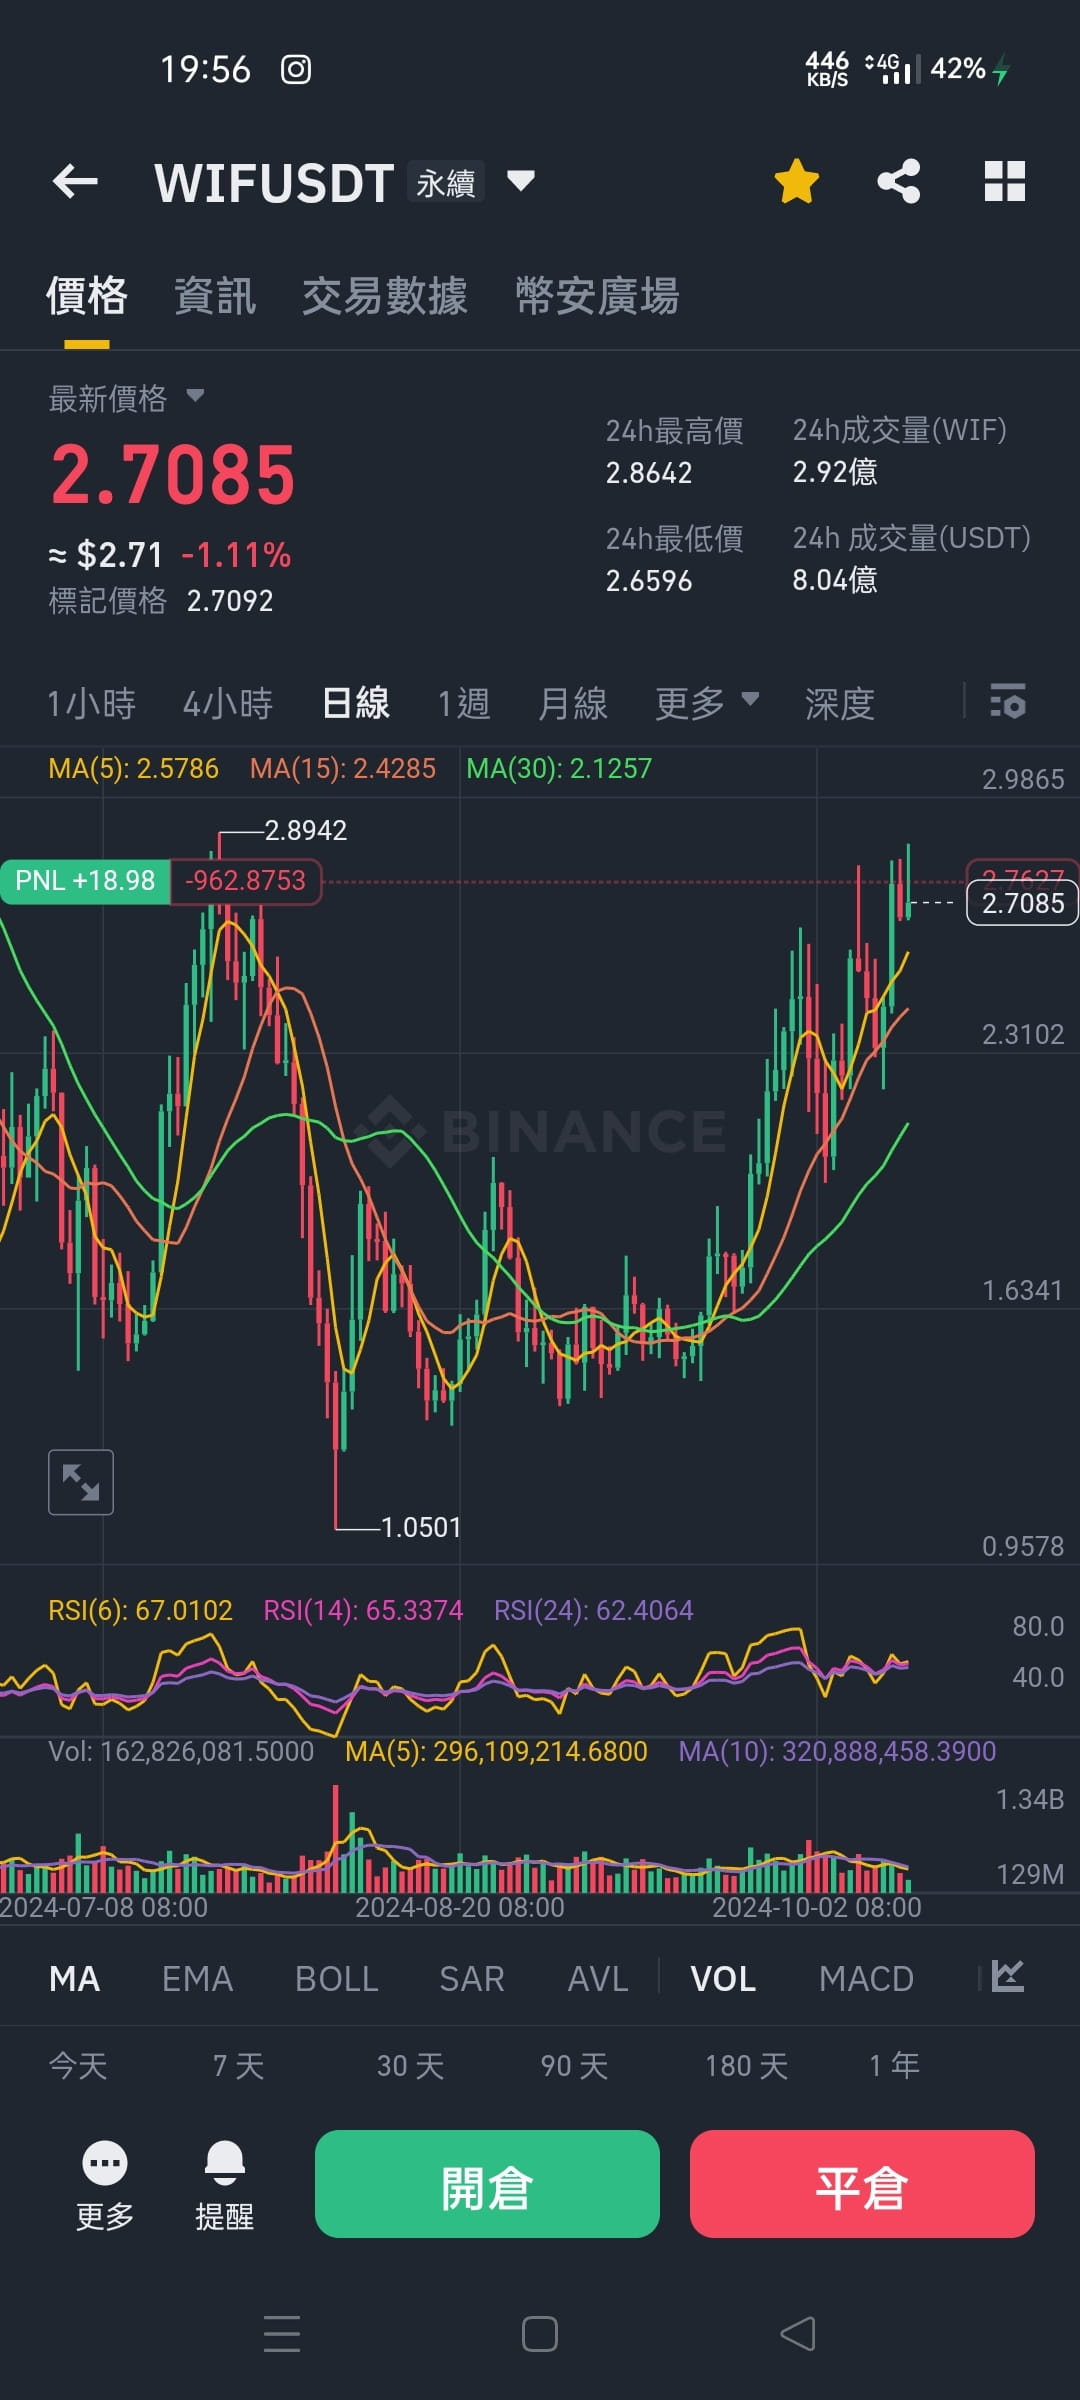Select the 180 天 range
The height and width of the screenshot is (2400, 1080).
tap(746, 2066)
